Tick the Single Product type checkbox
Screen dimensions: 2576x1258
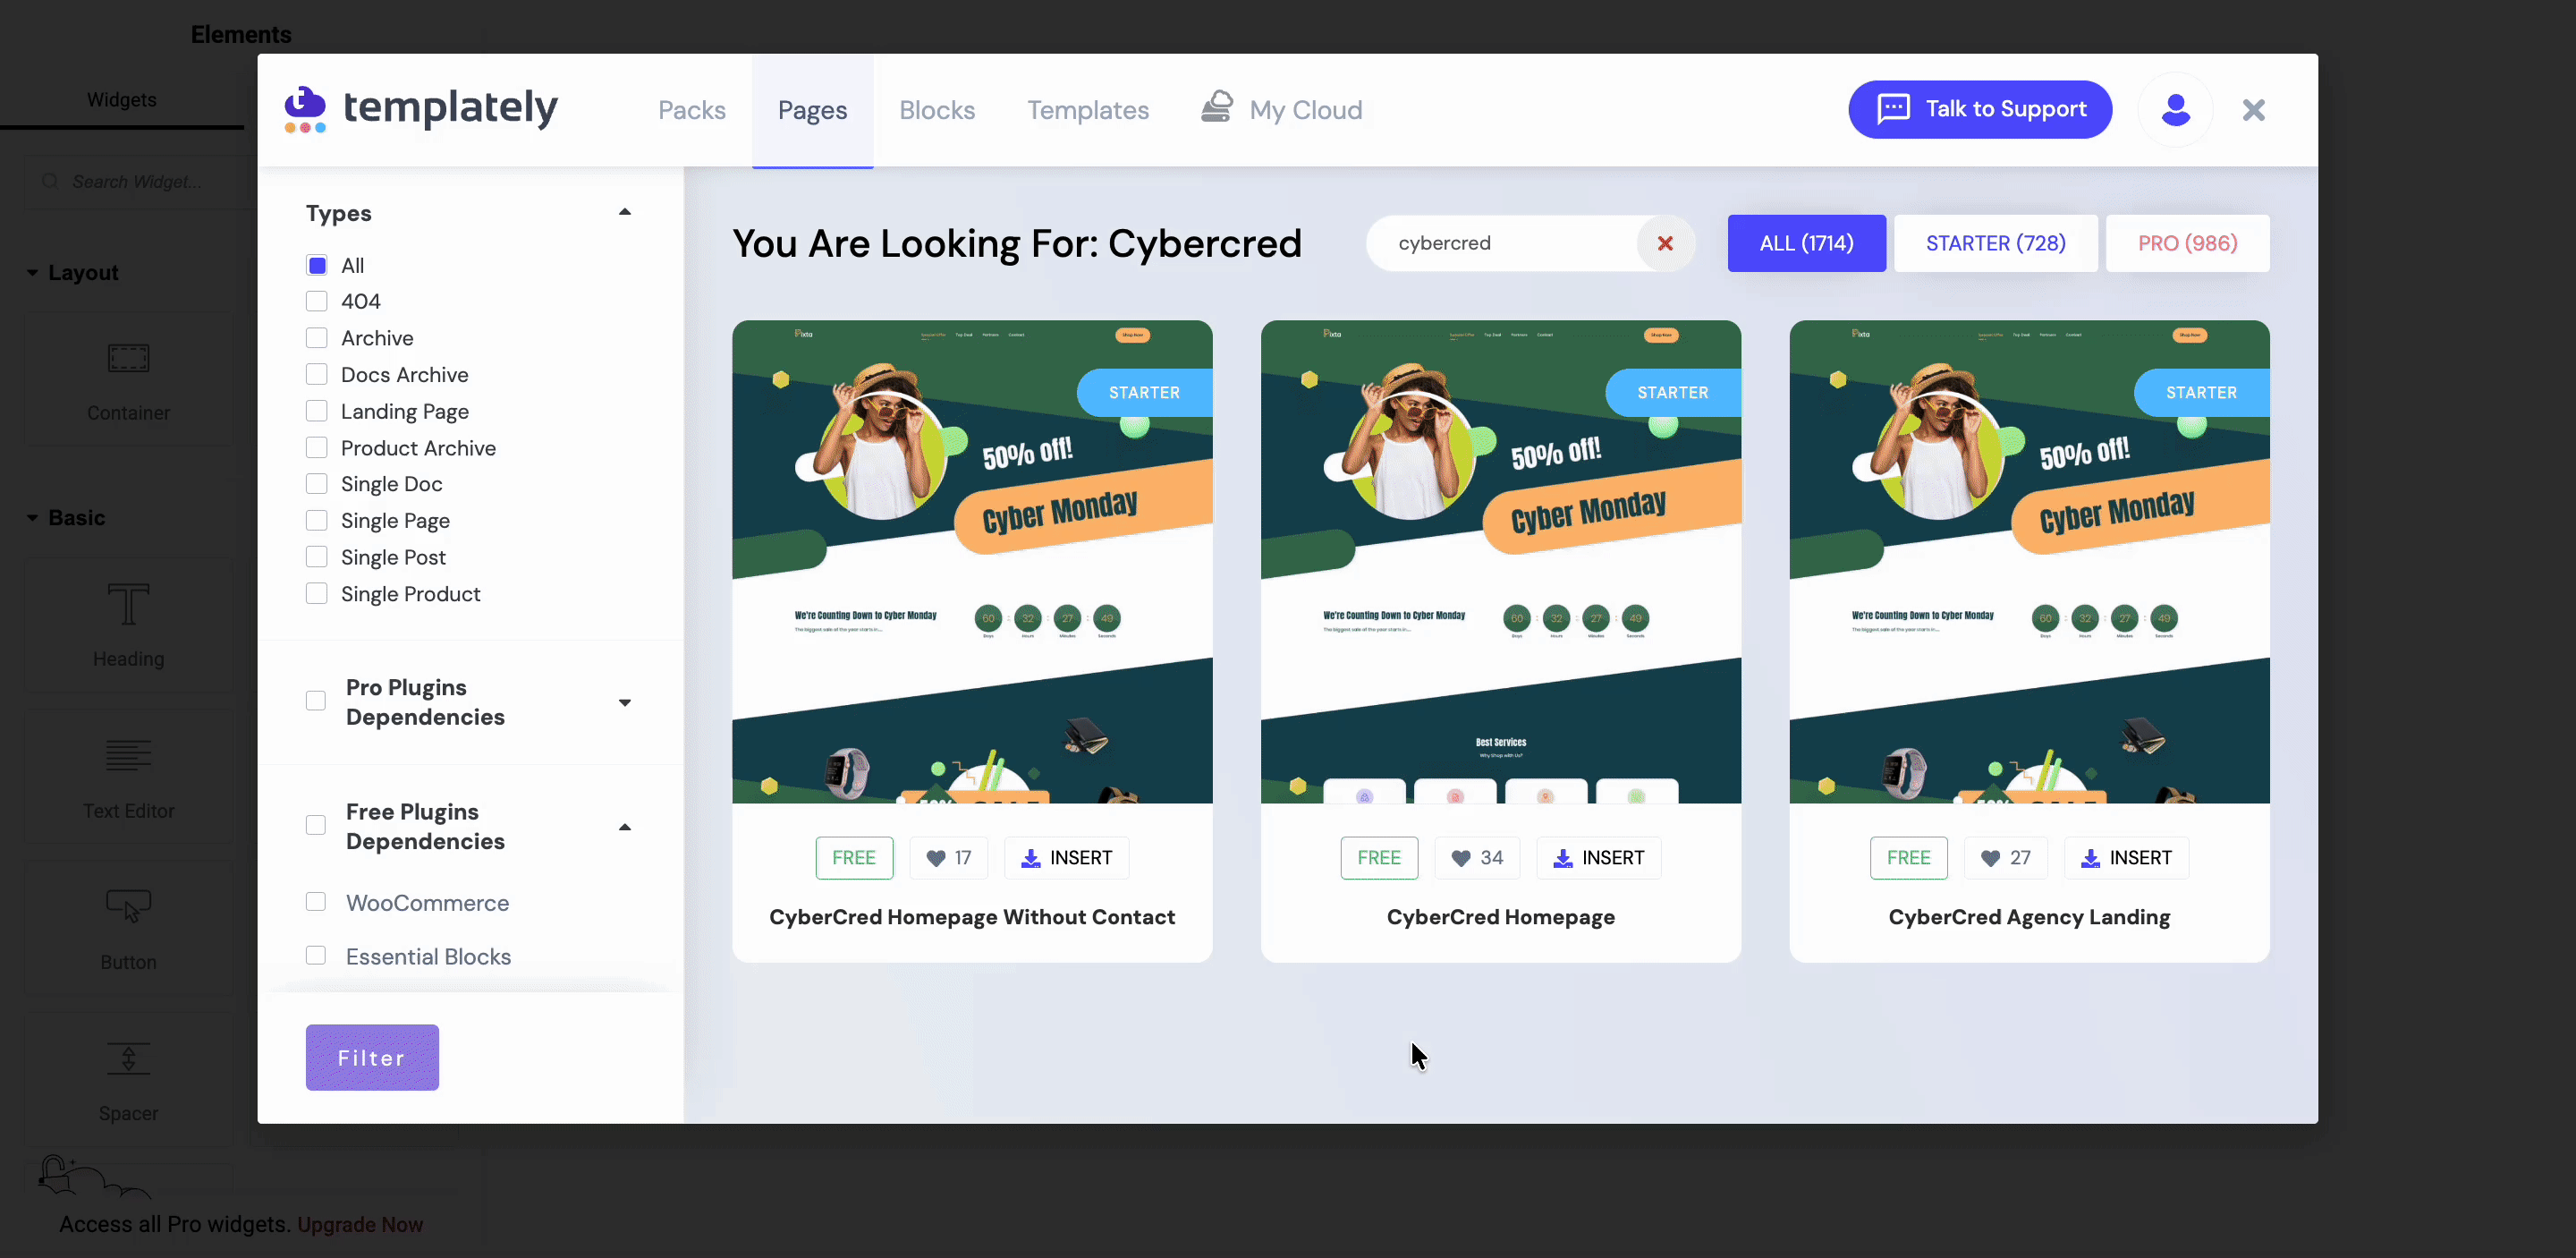point(316,594)
